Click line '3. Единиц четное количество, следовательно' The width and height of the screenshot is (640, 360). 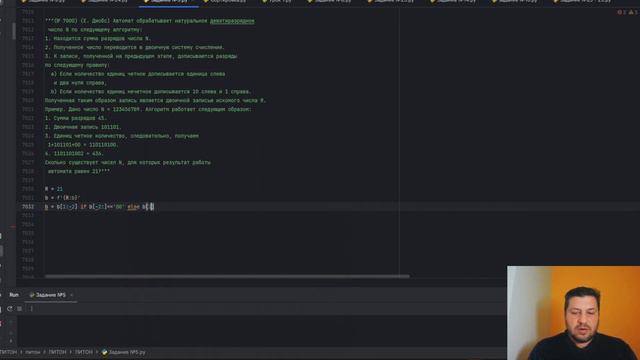122,136
